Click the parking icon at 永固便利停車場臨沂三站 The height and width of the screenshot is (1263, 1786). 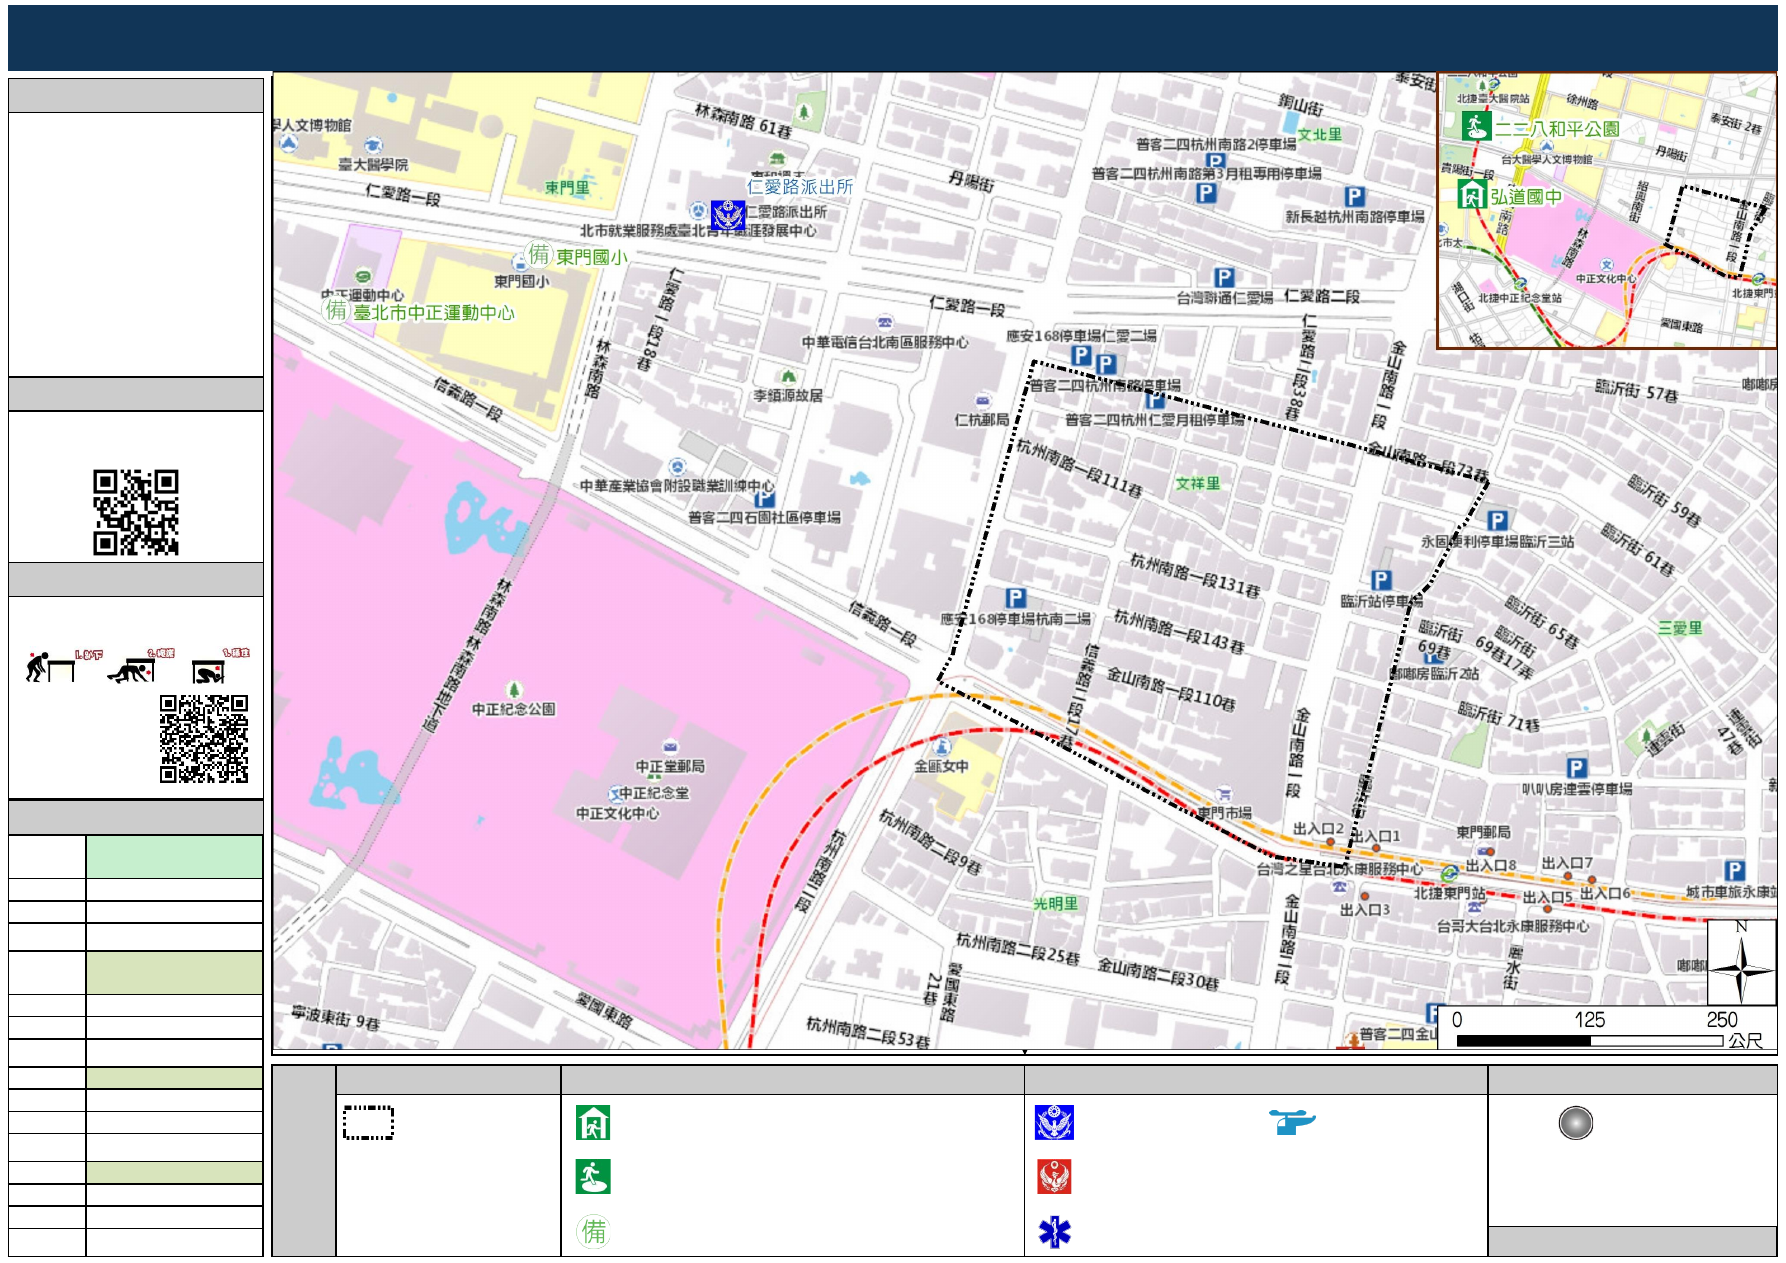click(x=1497, y=521)
